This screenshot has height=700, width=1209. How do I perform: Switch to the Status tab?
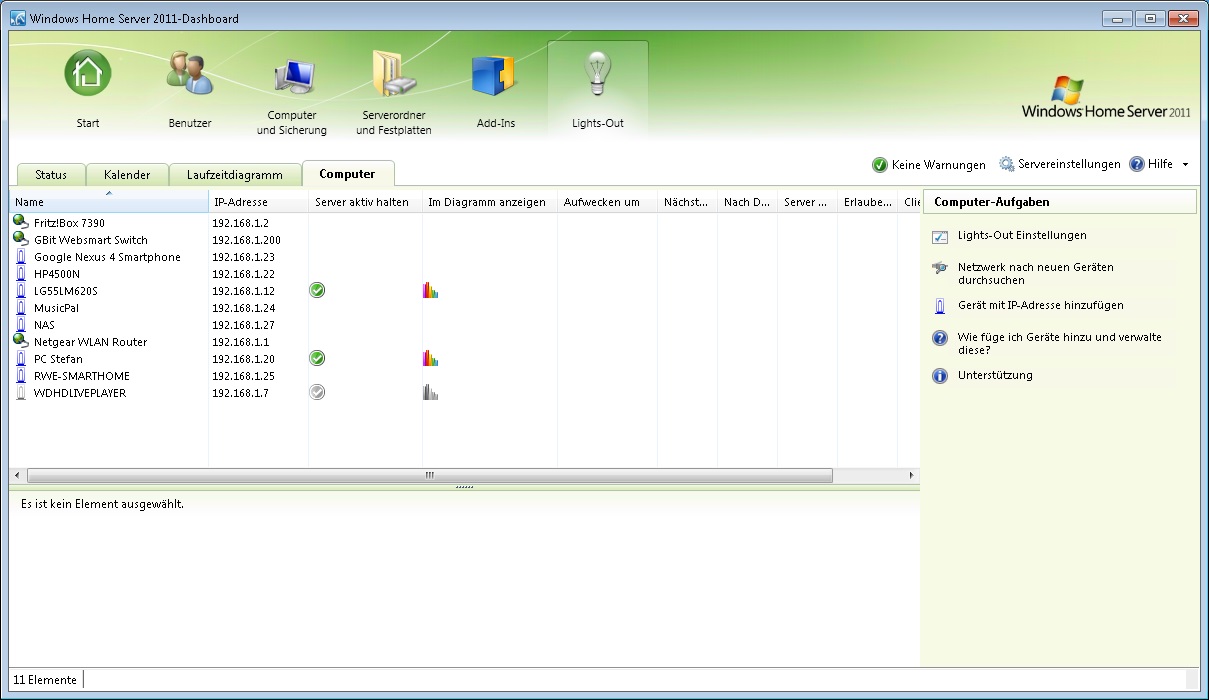[x=51, y=175]
